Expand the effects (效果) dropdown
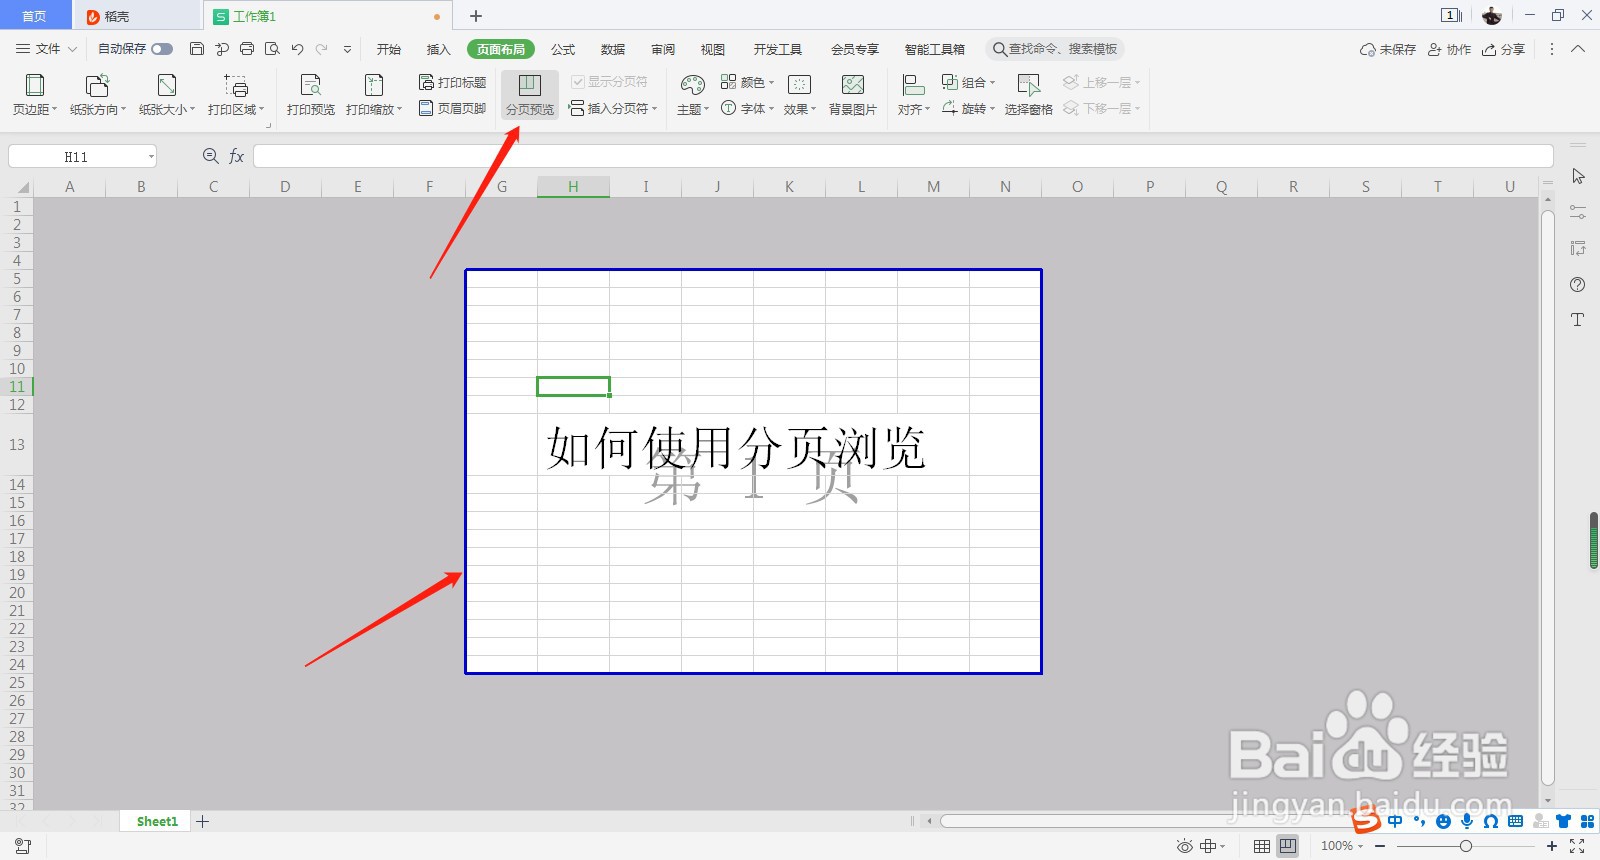1600x860 pixels. point(814,109)
